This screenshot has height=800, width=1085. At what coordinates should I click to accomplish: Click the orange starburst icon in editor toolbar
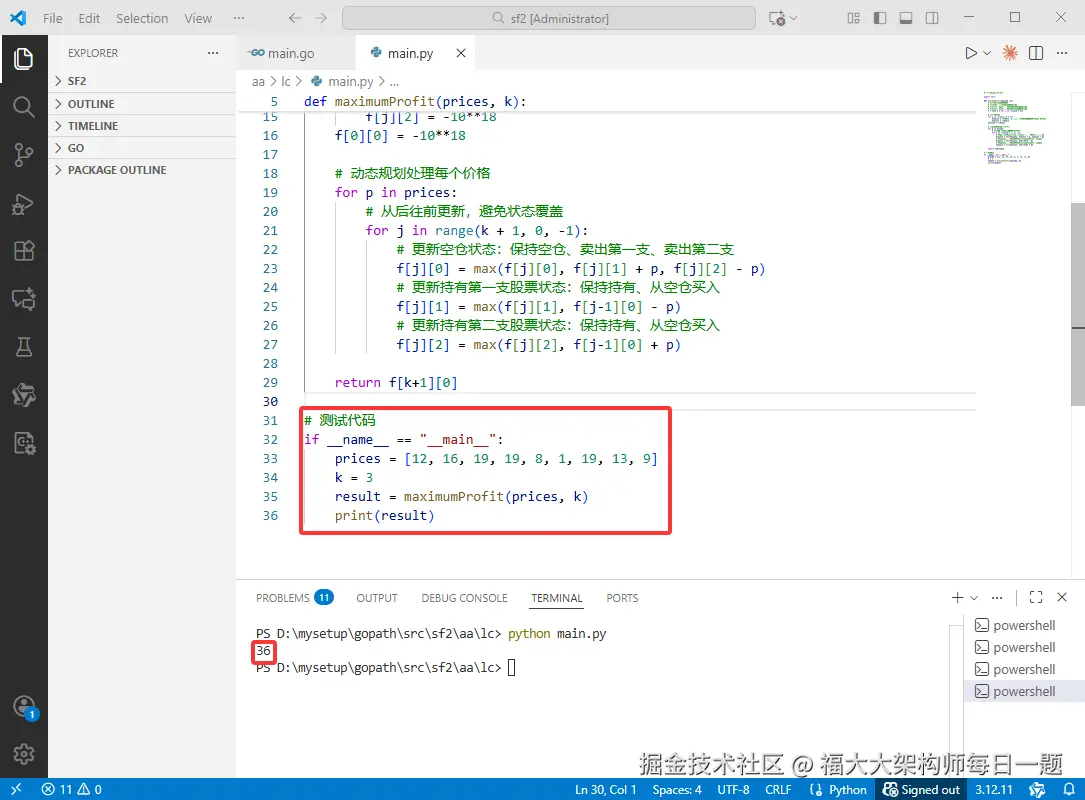pos(1010,53)
